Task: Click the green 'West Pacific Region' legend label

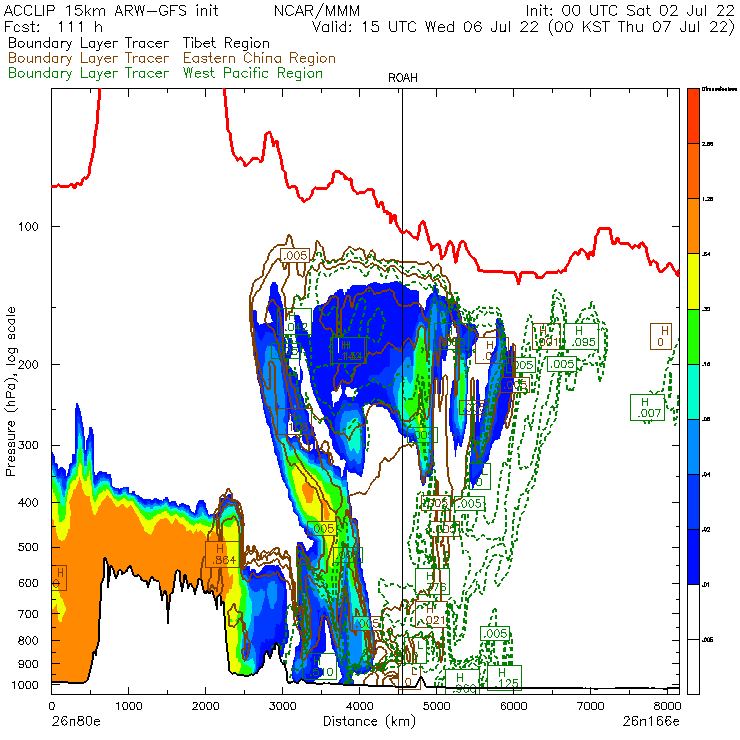Action: 253,73
